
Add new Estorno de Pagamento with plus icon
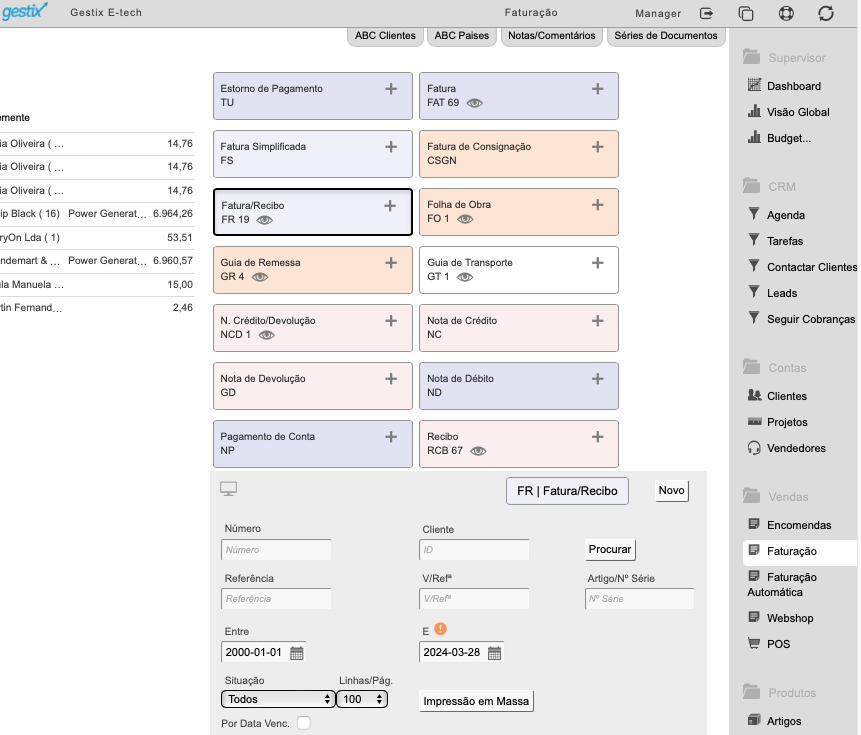pyautogui.click(x=391, y=89)
